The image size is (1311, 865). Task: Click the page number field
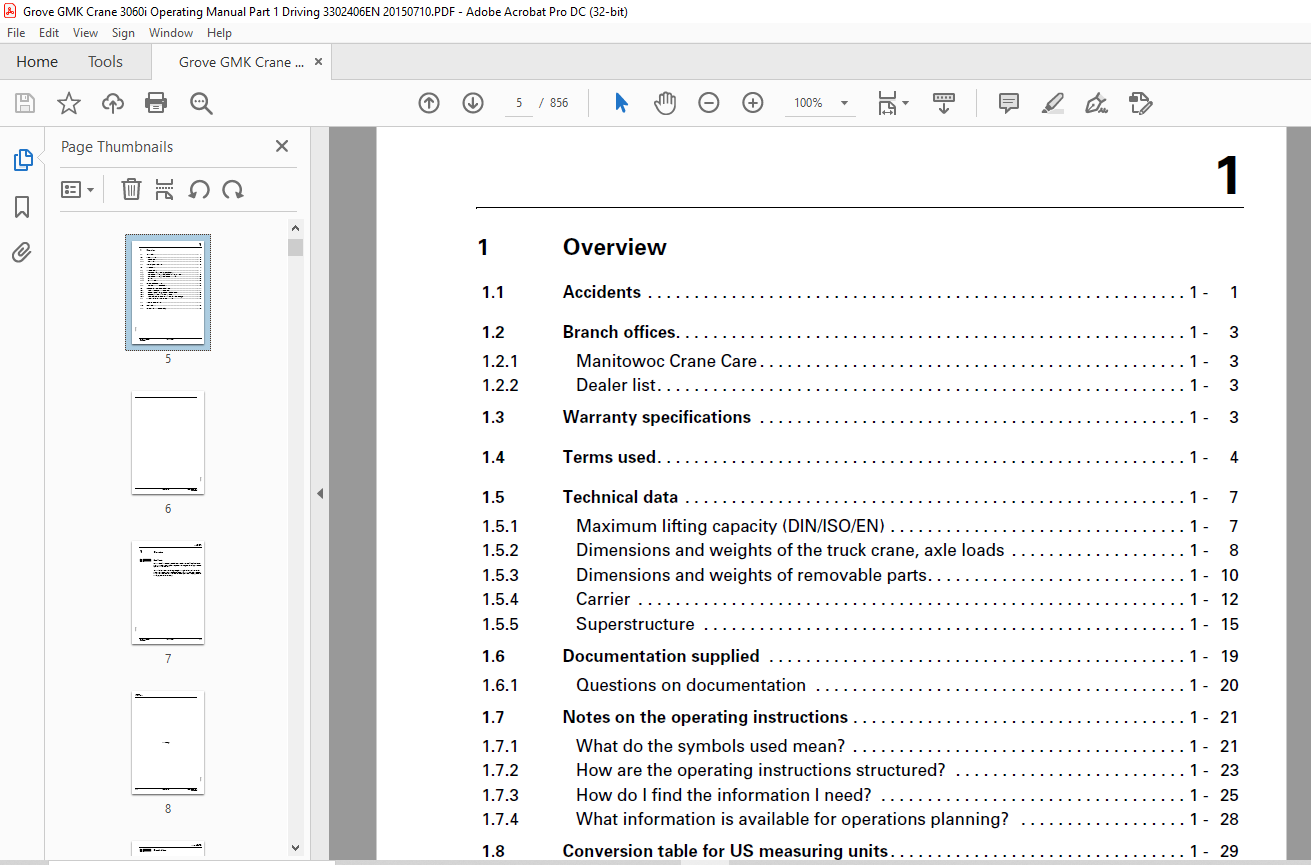pos(519,103)
